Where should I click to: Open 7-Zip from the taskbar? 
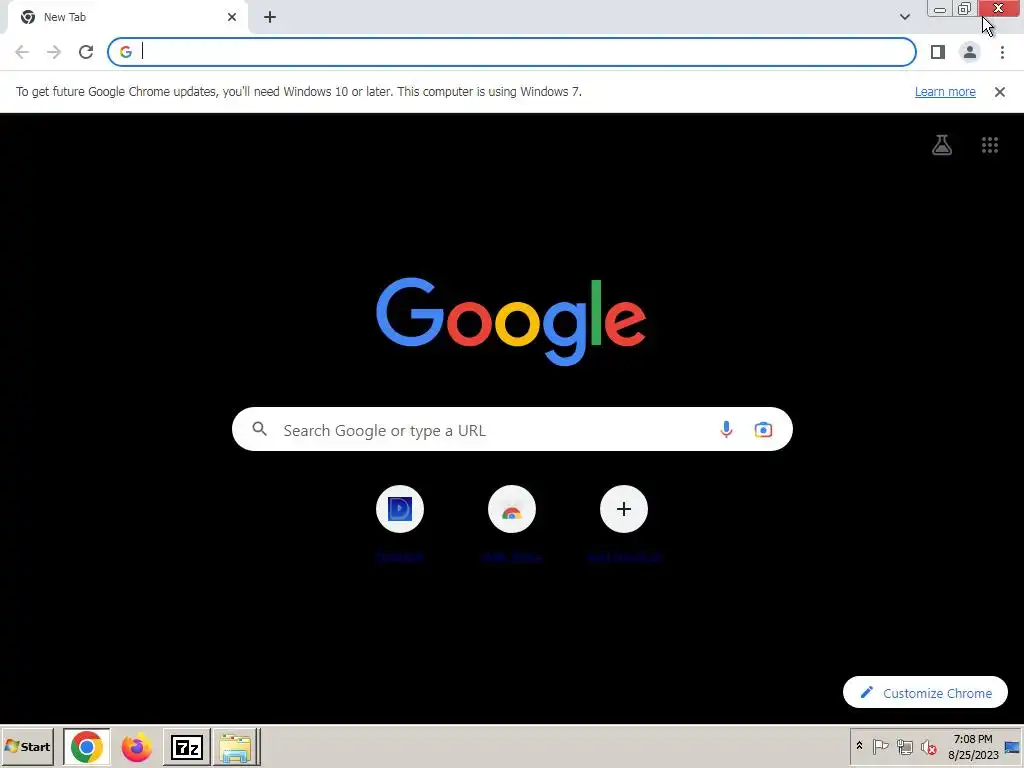point(187,747)
